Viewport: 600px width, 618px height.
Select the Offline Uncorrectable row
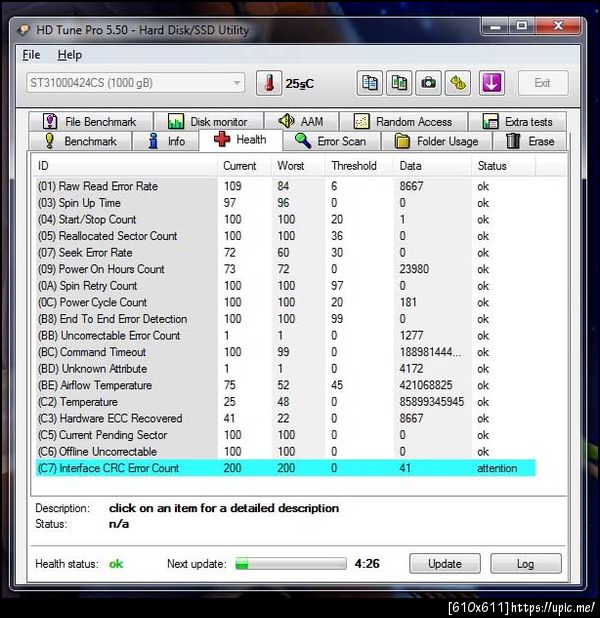285,451
